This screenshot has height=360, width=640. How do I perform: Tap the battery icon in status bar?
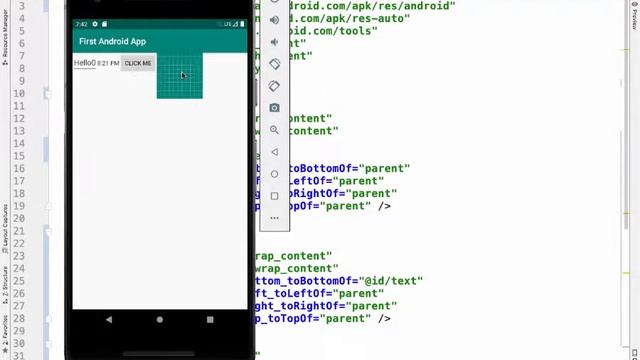click(x=242, y=24)
